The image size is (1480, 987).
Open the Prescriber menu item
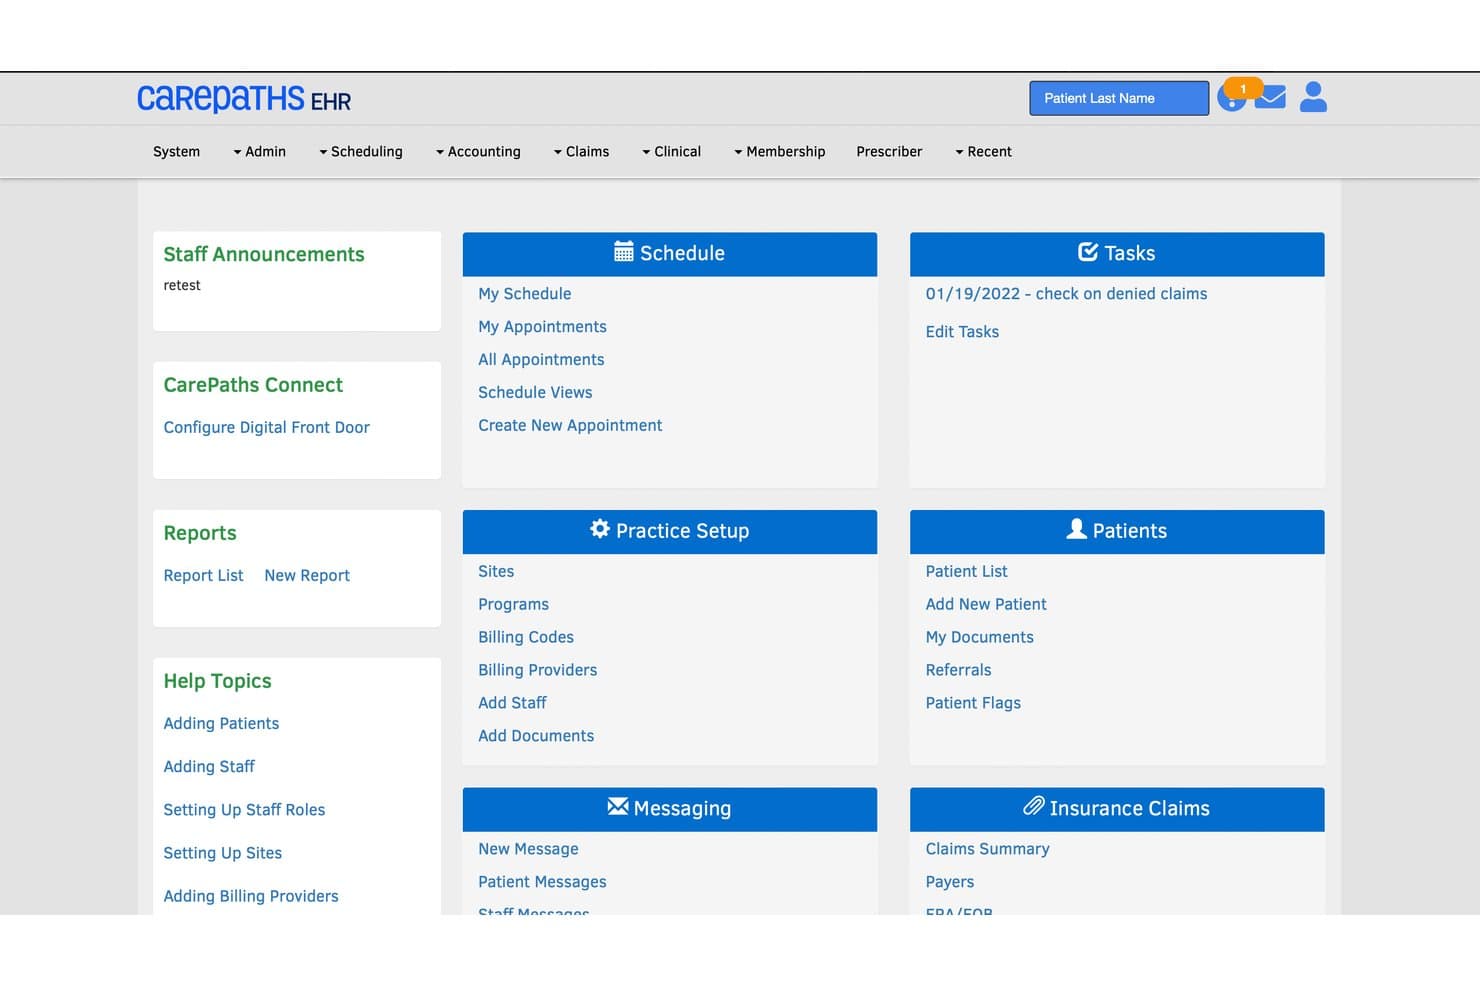pyautogui.click(x=889, y=152)
